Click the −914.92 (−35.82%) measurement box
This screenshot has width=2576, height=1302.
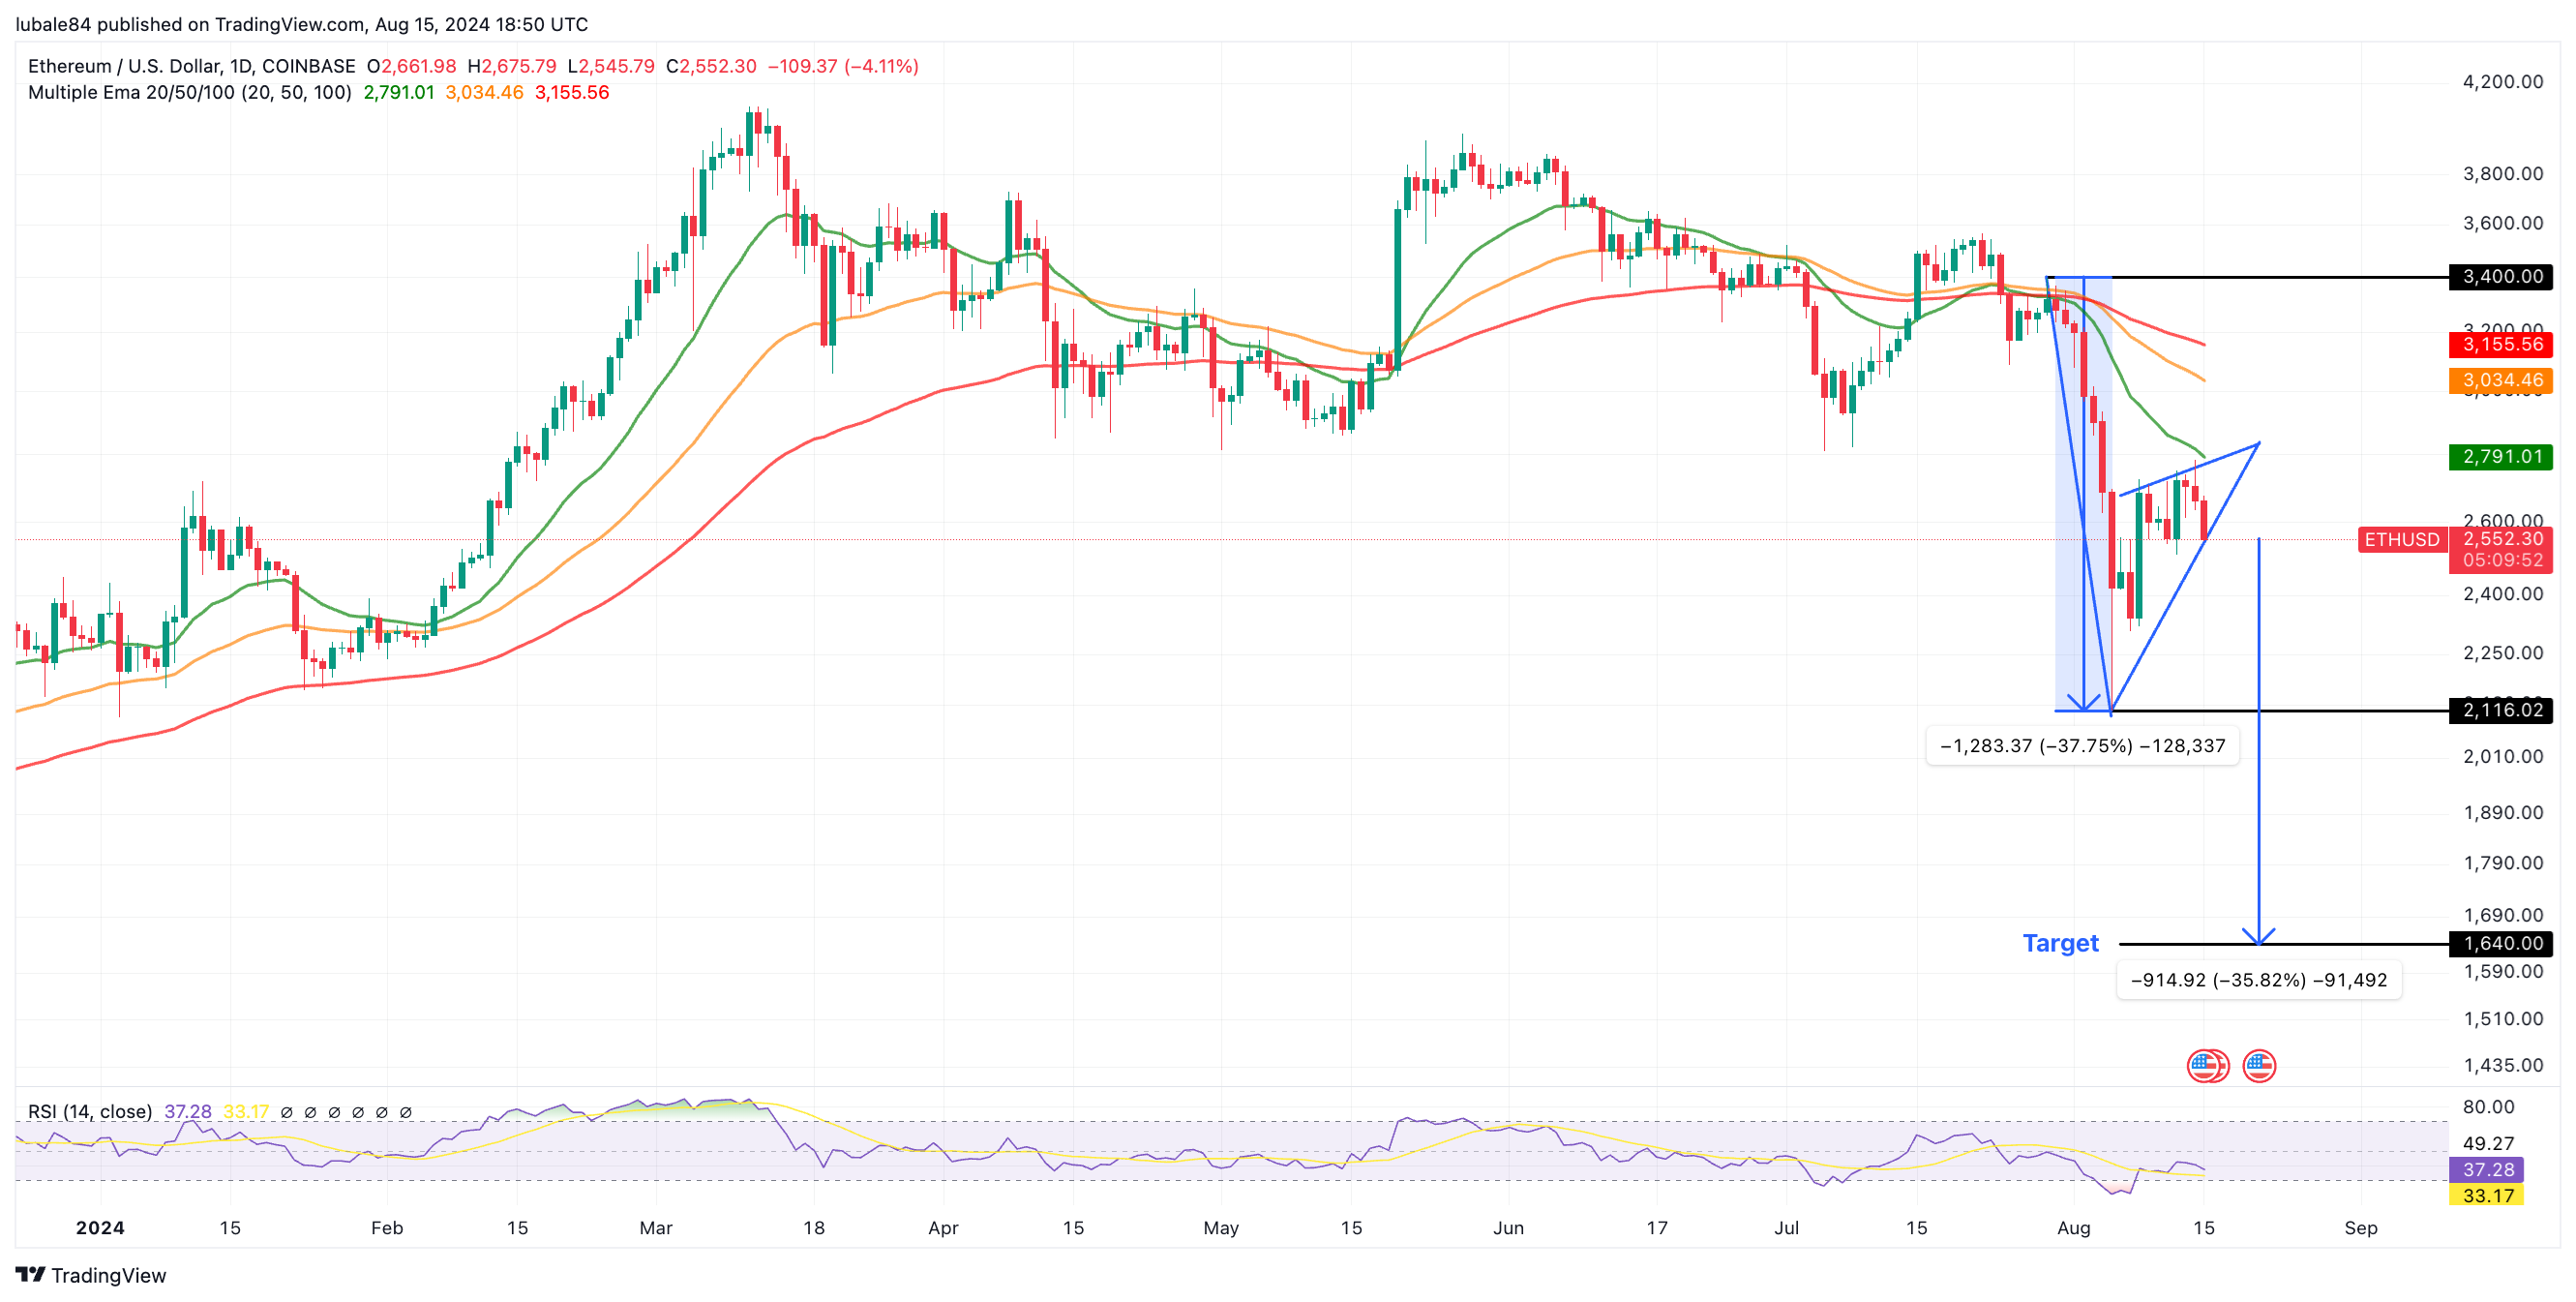(x=2258, y=980)
